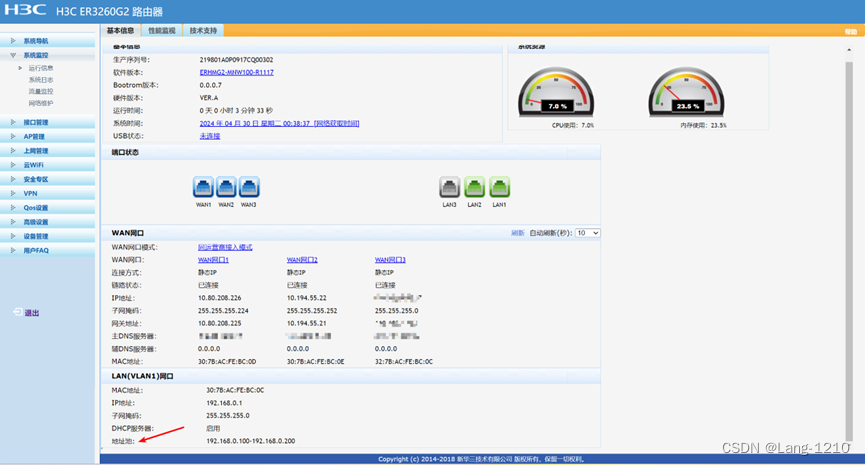
Task: Click WAN1 subnet mask 255.255.255.224
Action: [223, 311]
